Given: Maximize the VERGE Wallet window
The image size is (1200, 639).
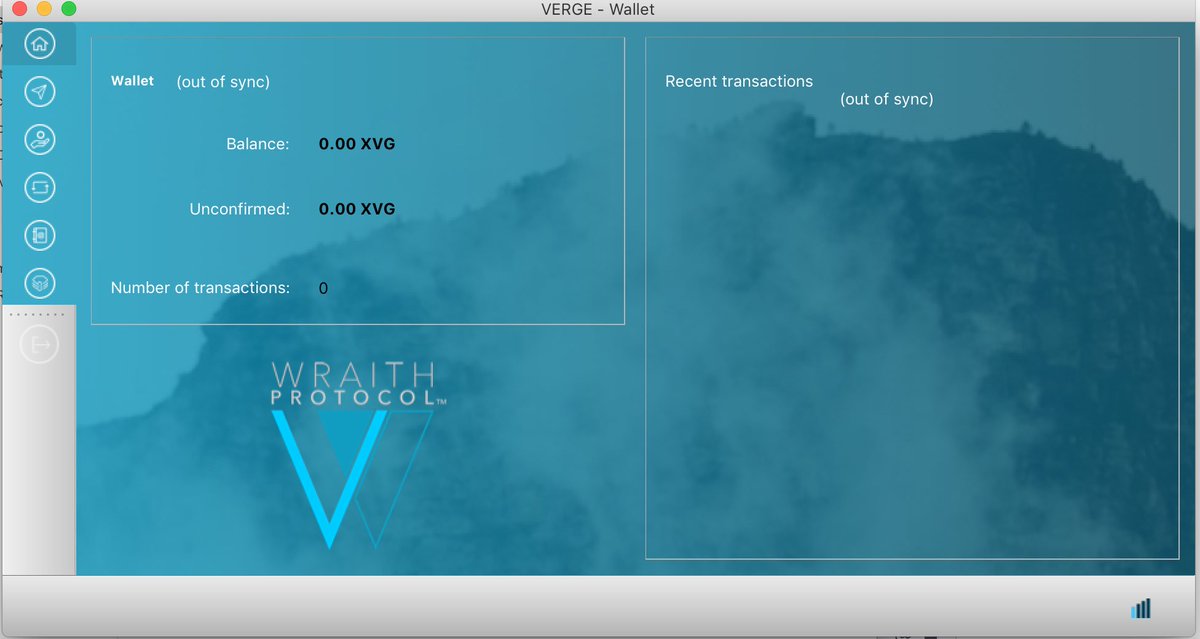Looking at the screenshot, I should click(x=68, y=9).
